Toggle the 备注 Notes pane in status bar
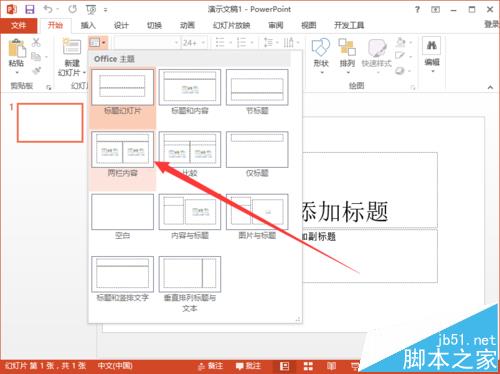The width and height of the screenshot is (500, 374). pos(210,366)
